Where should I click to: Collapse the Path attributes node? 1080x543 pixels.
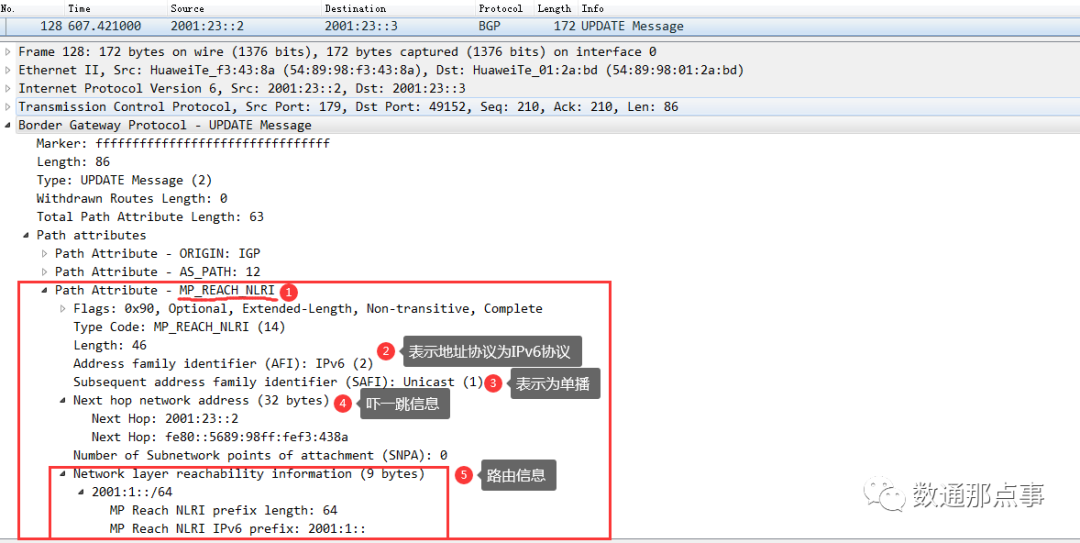26,235
